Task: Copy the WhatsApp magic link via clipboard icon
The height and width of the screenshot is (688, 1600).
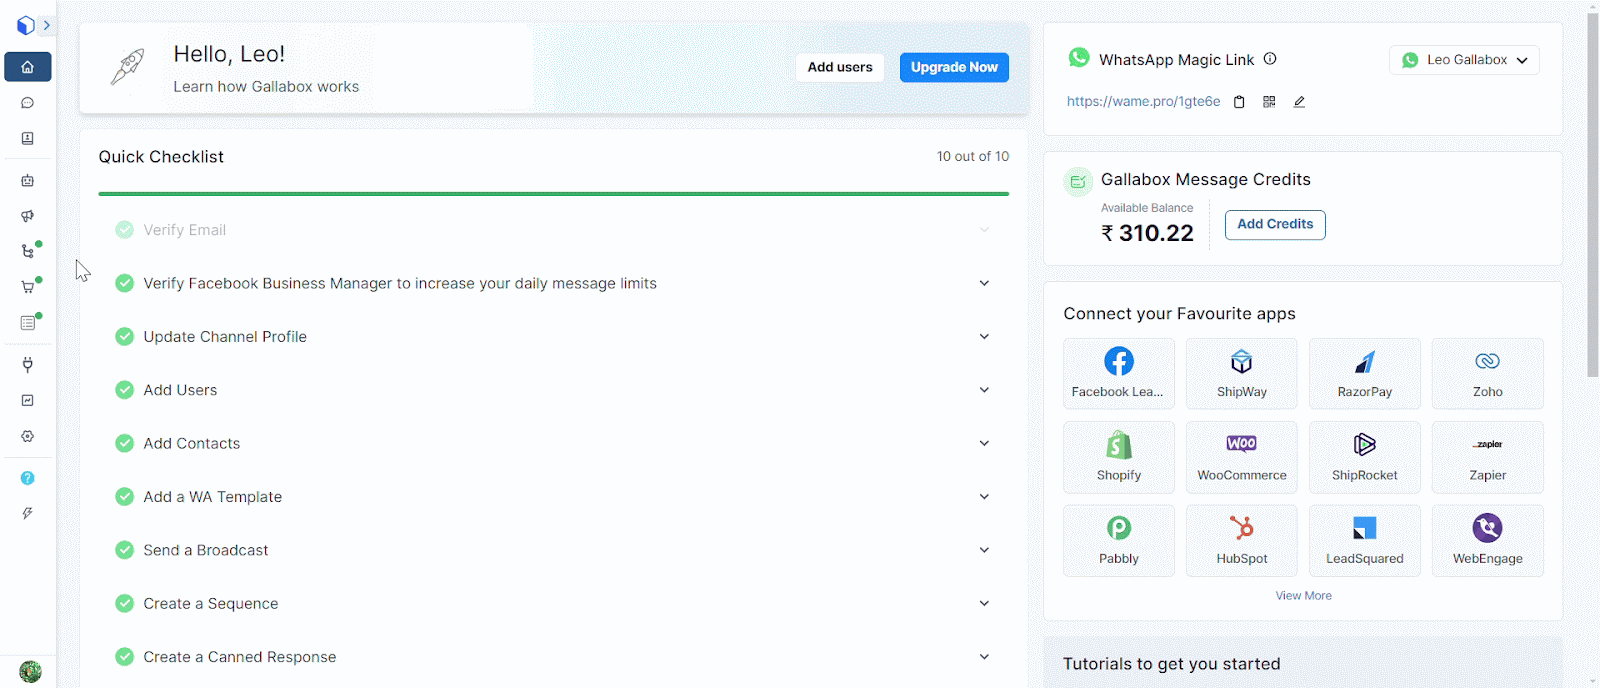Action: point(1239,102)
